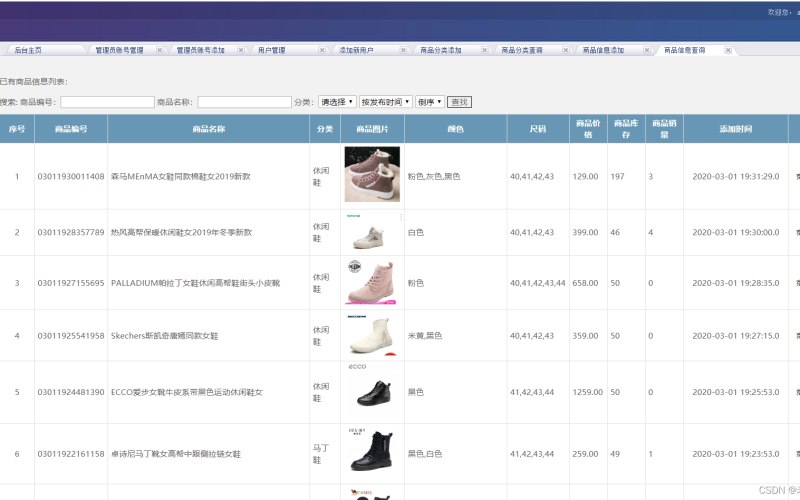The height and width of the screenshot is (500, 800).
Task: Click product number 03011925541958
Action: click(x=71, y=336)
